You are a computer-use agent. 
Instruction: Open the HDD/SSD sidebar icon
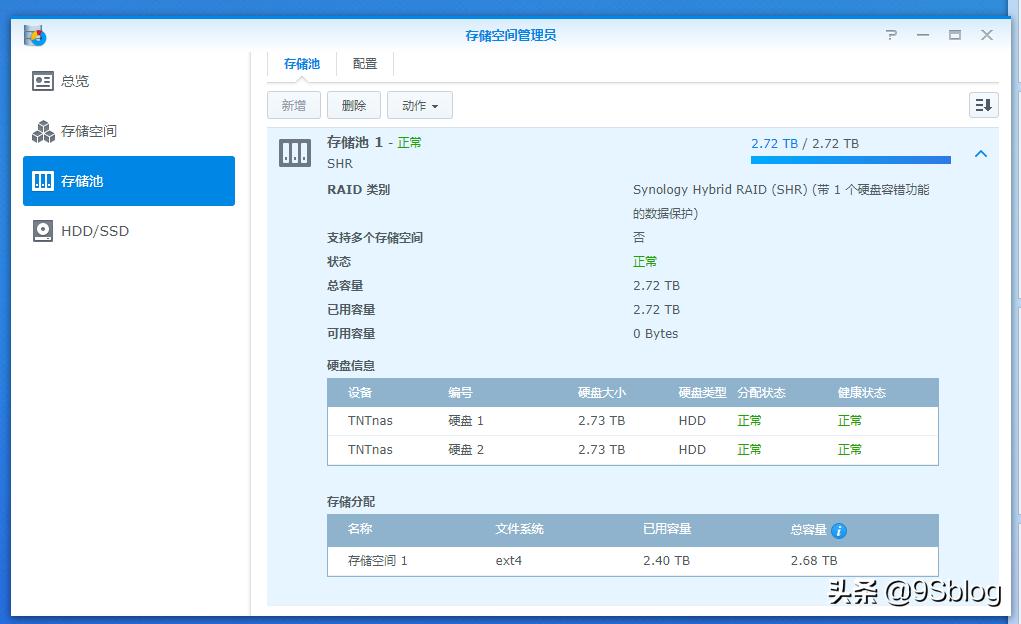point(43,231)
